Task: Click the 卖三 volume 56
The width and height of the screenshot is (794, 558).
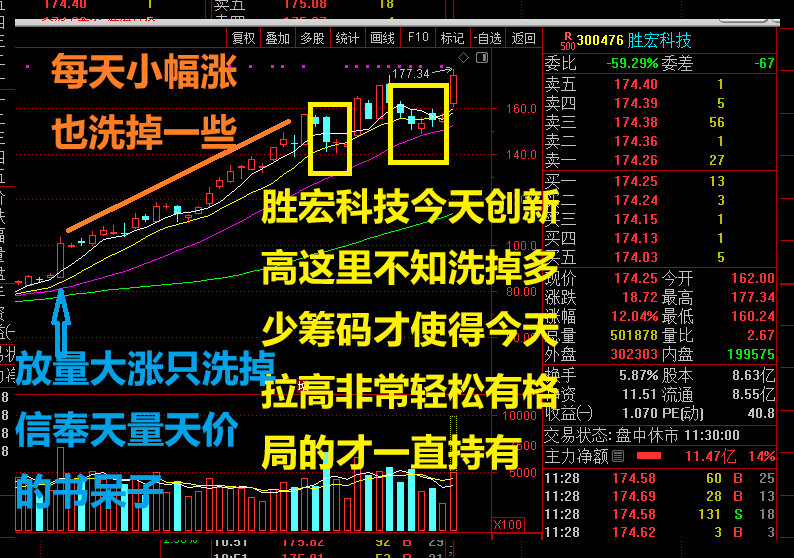Action: click(717, 122)
